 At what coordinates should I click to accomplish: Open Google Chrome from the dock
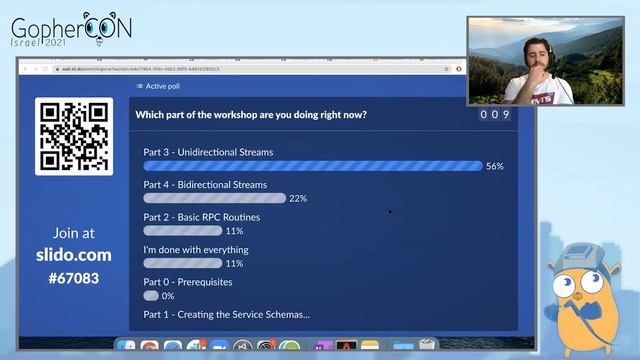point(149,345)
